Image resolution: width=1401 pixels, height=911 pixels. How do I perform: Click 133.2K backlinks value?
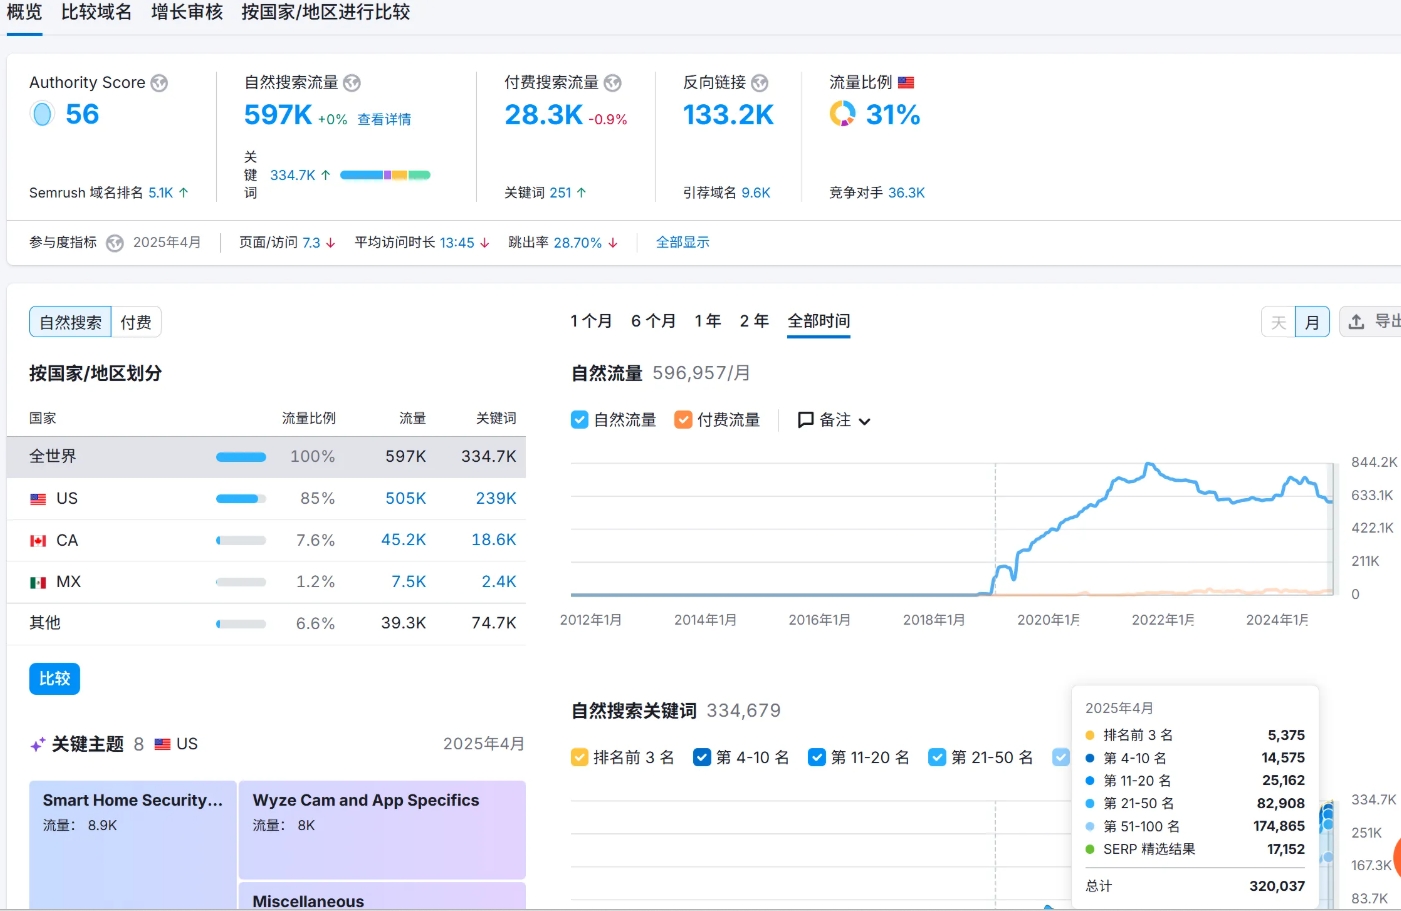pyautogui.click(x=729, y=115)
